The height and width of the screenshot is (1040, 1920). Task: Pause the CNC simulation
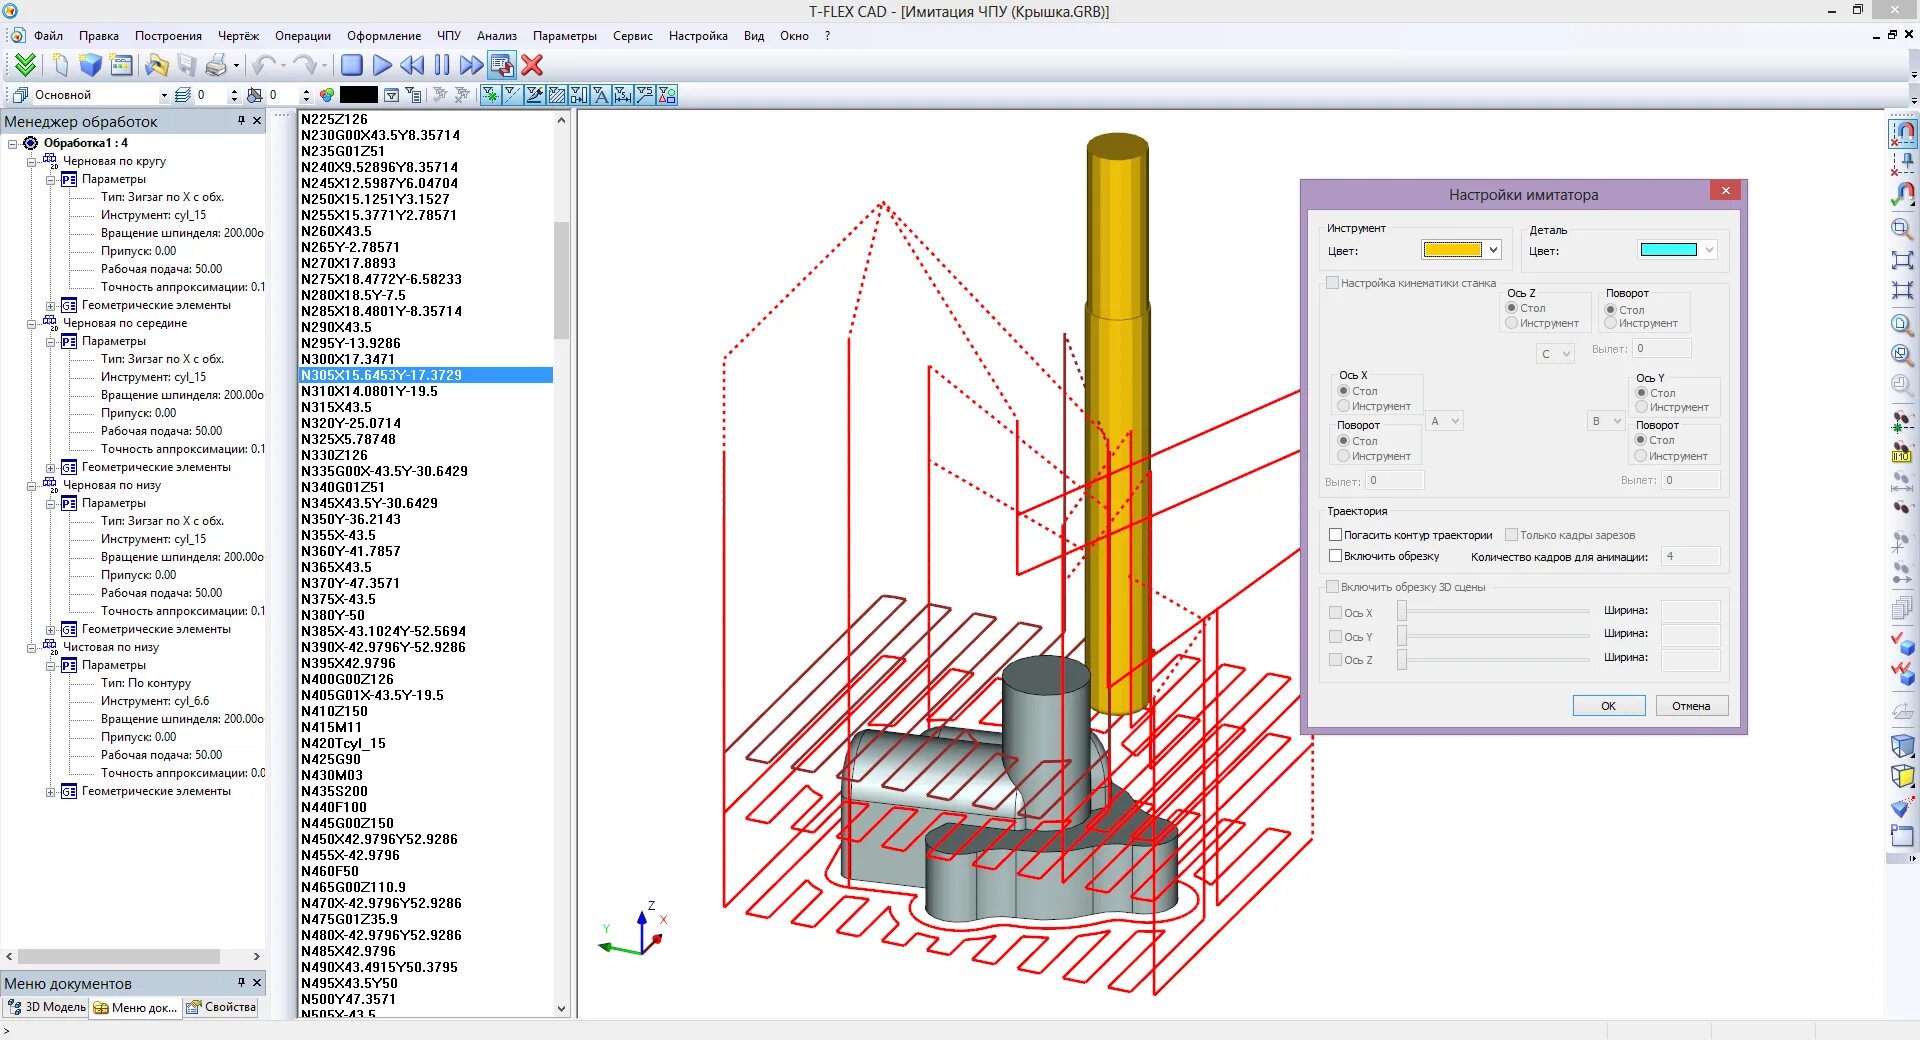coord(441,65)
